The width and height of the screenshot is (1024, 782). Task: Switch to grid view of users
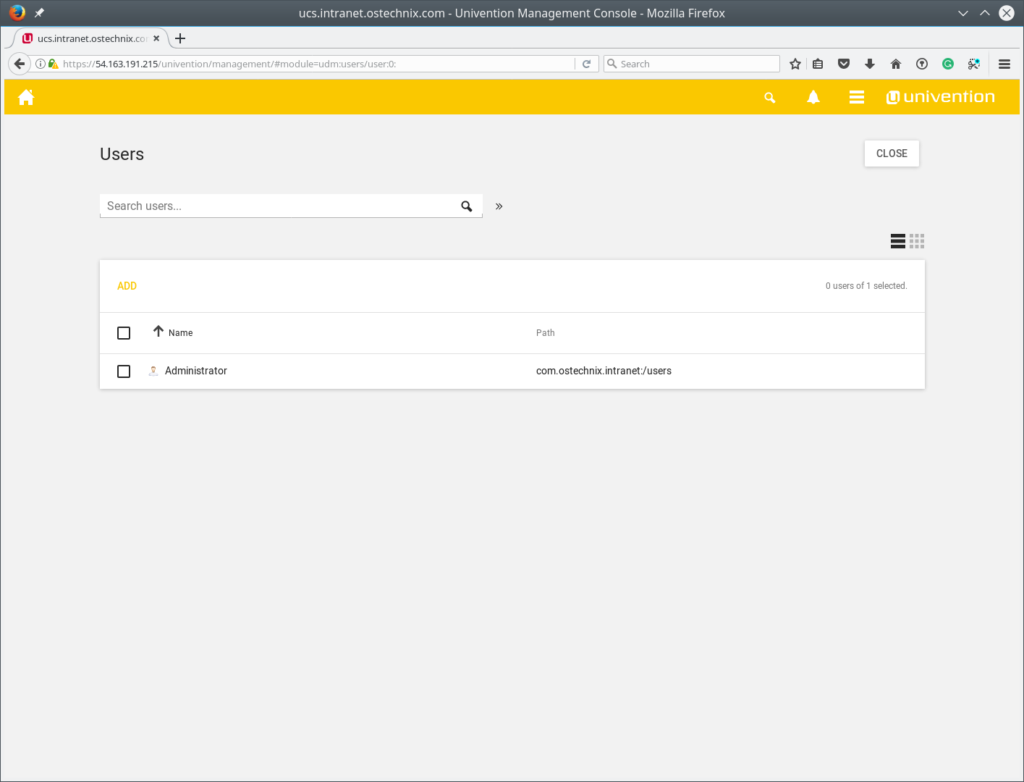[x=917, y=241]
